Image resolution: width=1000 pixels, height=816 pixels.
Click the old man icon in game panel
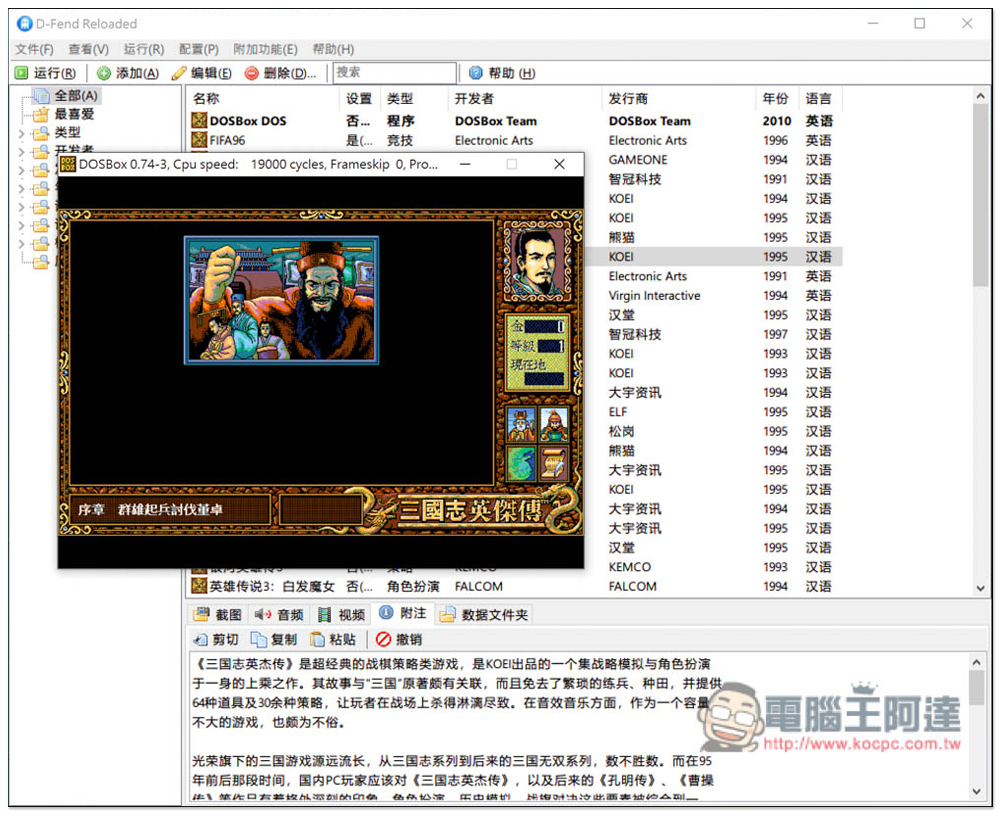[x=521, y=424]
